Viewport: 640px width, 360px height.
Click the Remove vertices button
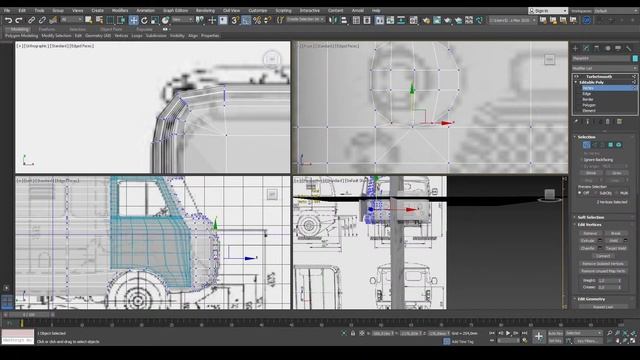click(x=590, y=233)
